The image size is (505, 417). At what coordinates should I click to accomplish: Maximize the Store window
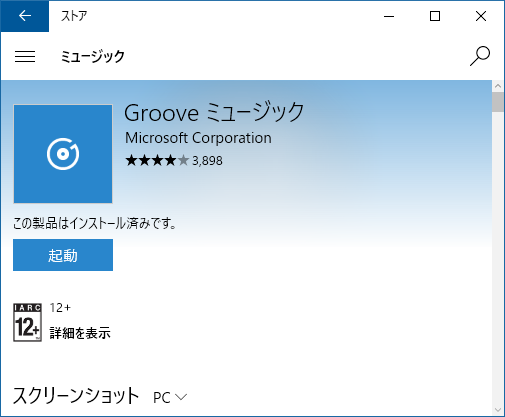click(x=435, y=16)
